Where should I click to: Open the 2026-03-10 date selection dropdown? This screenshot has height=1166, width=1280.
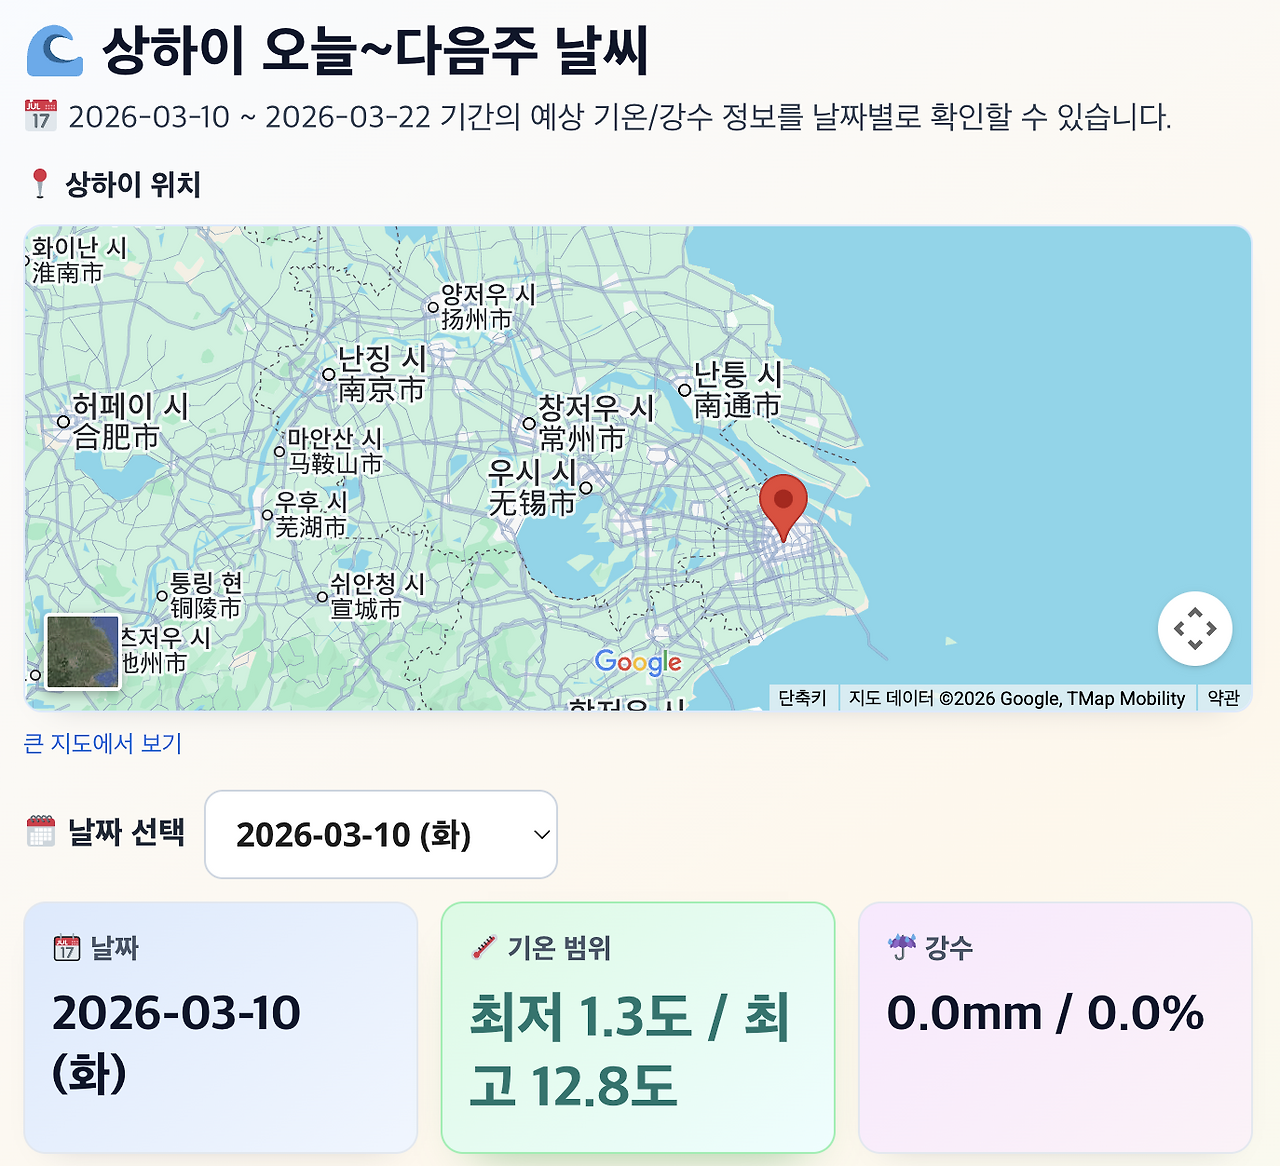pos(380,833)
